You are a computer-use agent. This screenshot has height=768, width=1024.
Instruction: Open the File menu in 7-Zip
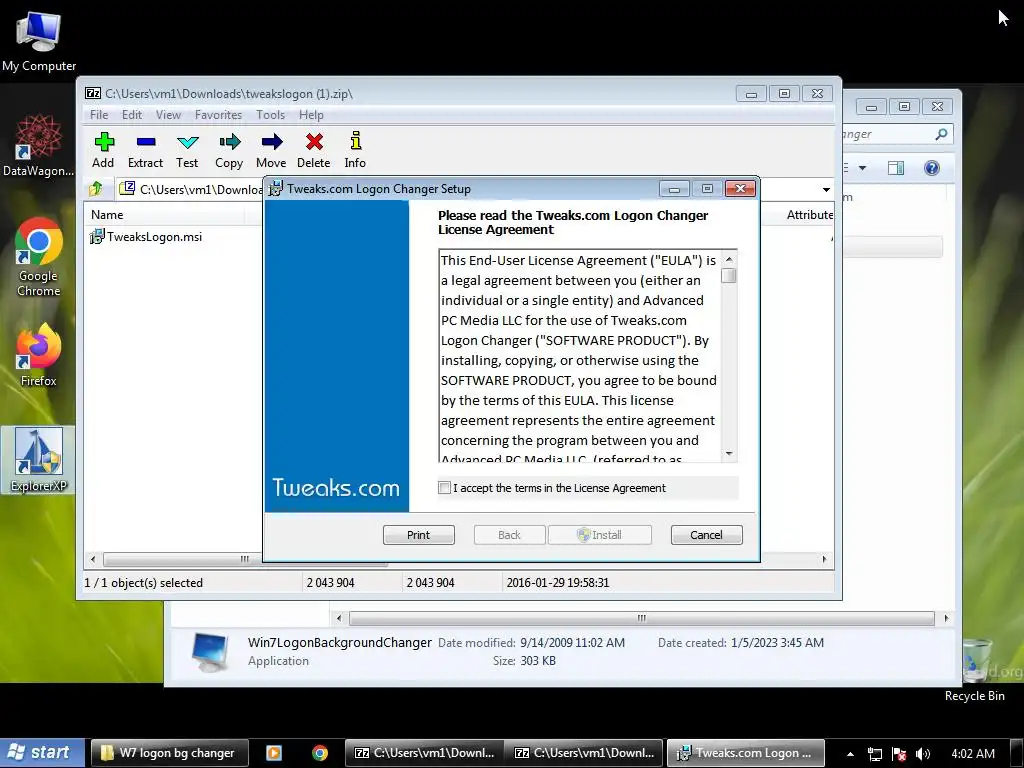[99, 115]
